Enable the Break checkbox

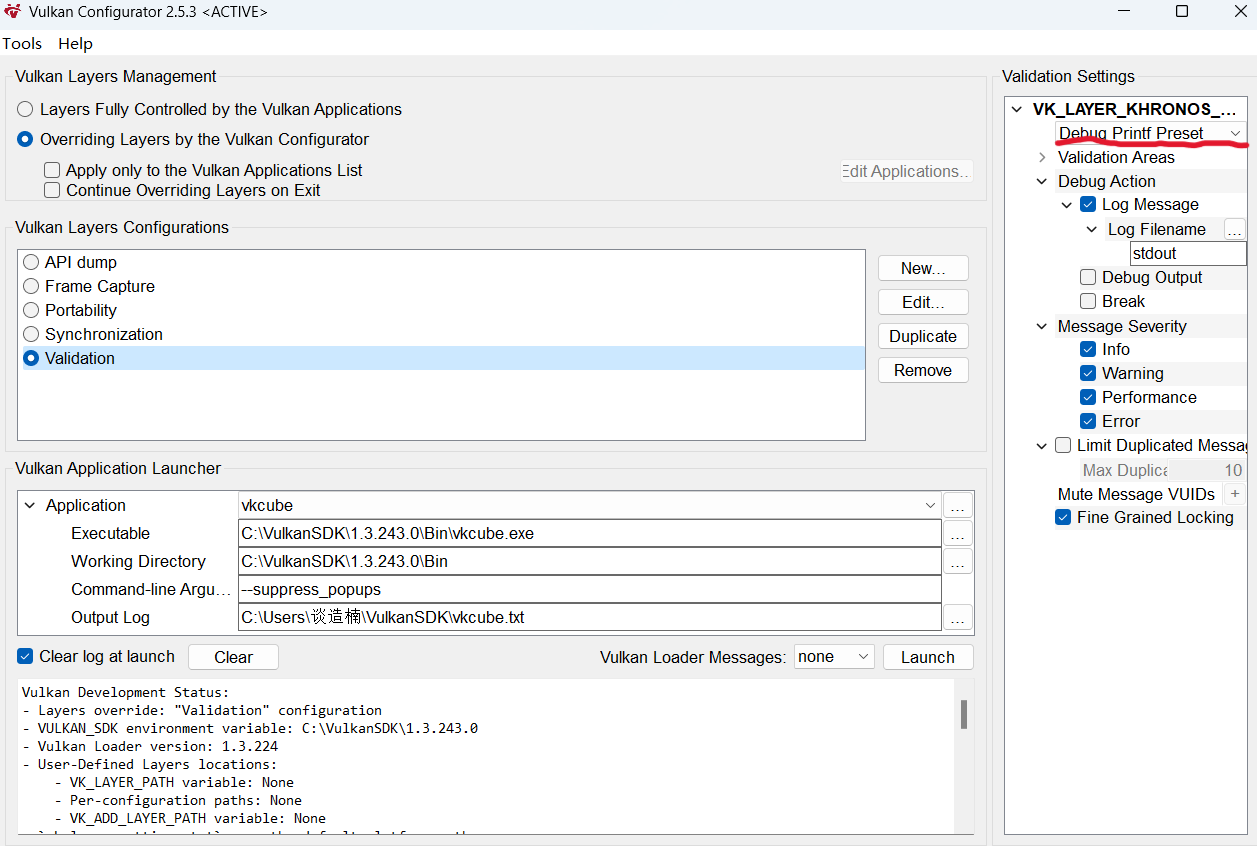point(1088,301)
